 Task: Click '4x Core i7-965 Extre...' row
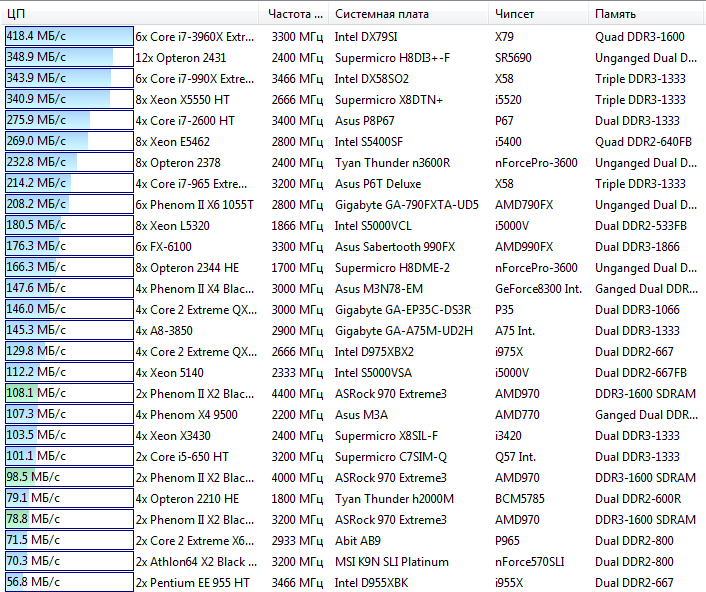[x=191, y=184]
